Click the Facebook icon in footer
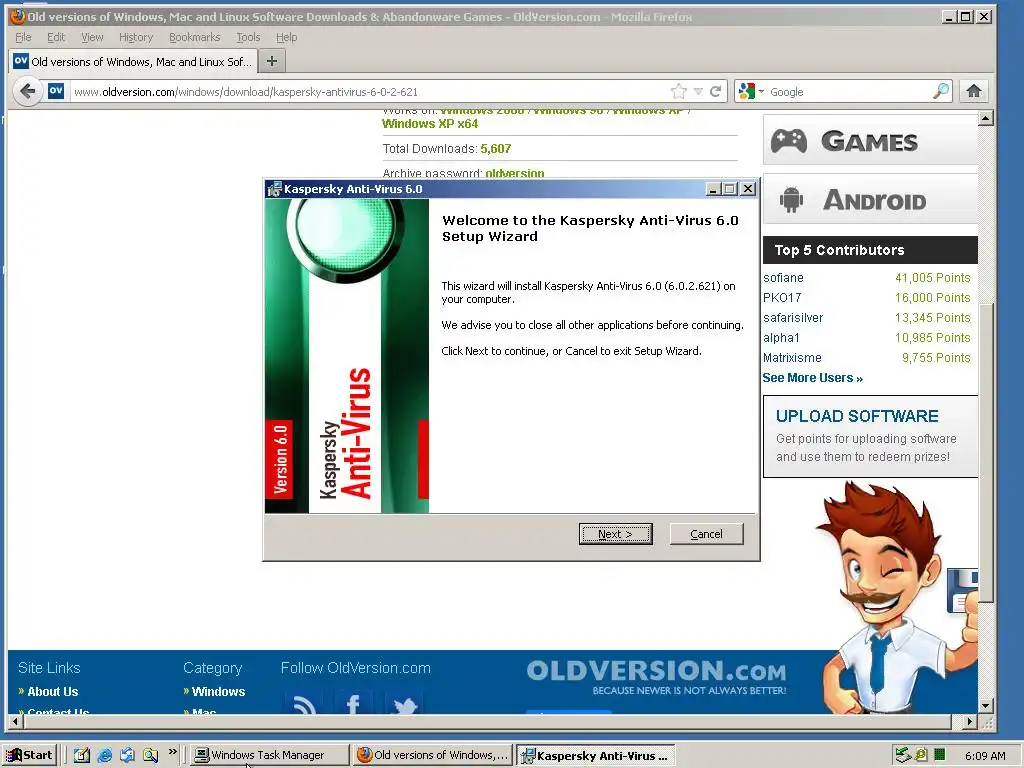1024x768 pixels. click(x=353, y=703)
